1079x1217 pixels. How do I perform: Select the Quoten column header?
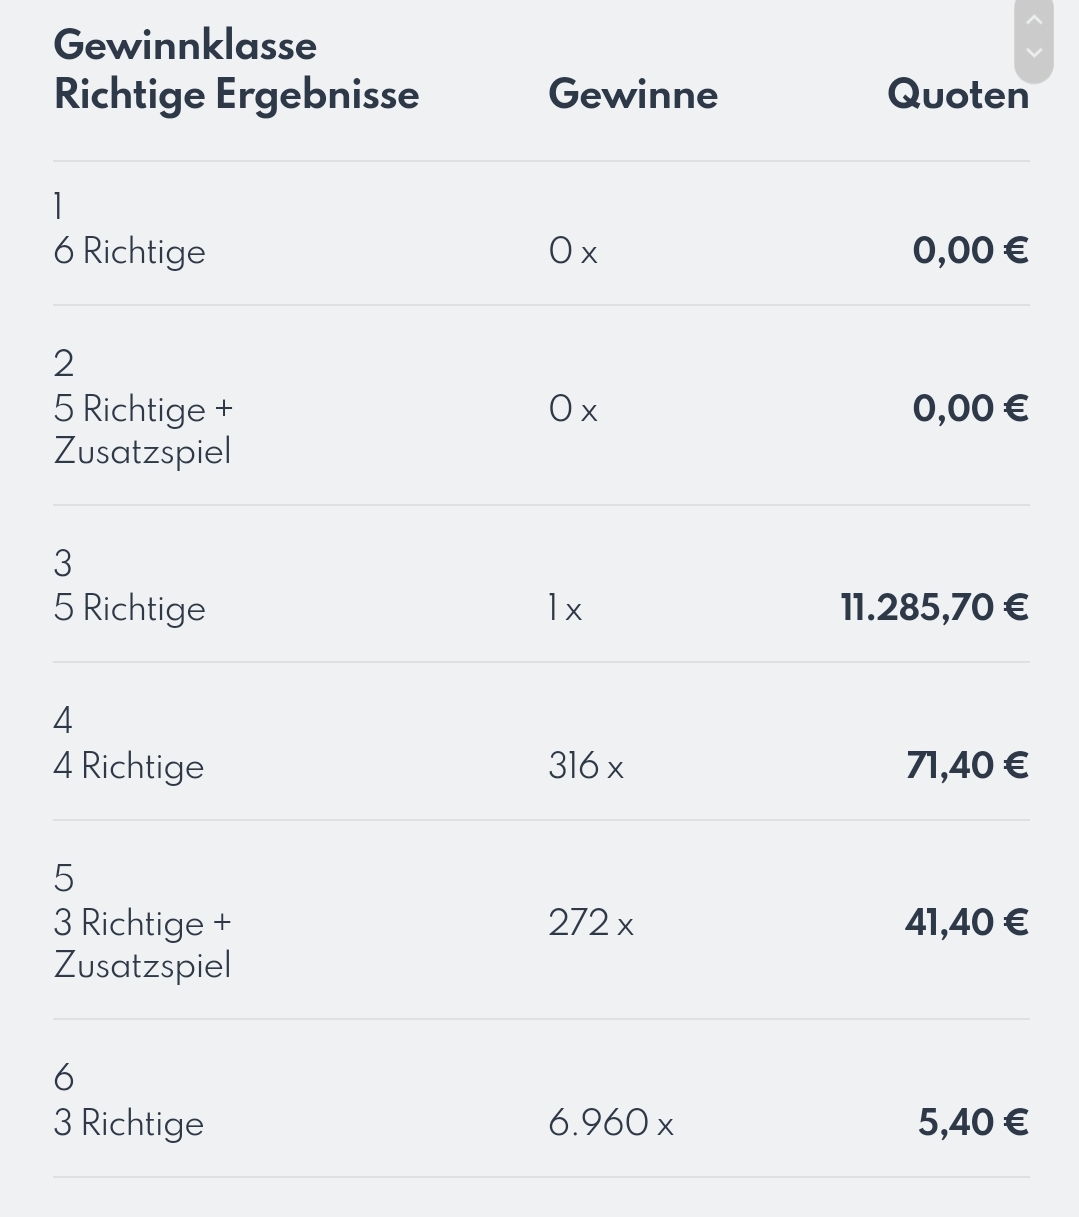click(x=958, y=95)
